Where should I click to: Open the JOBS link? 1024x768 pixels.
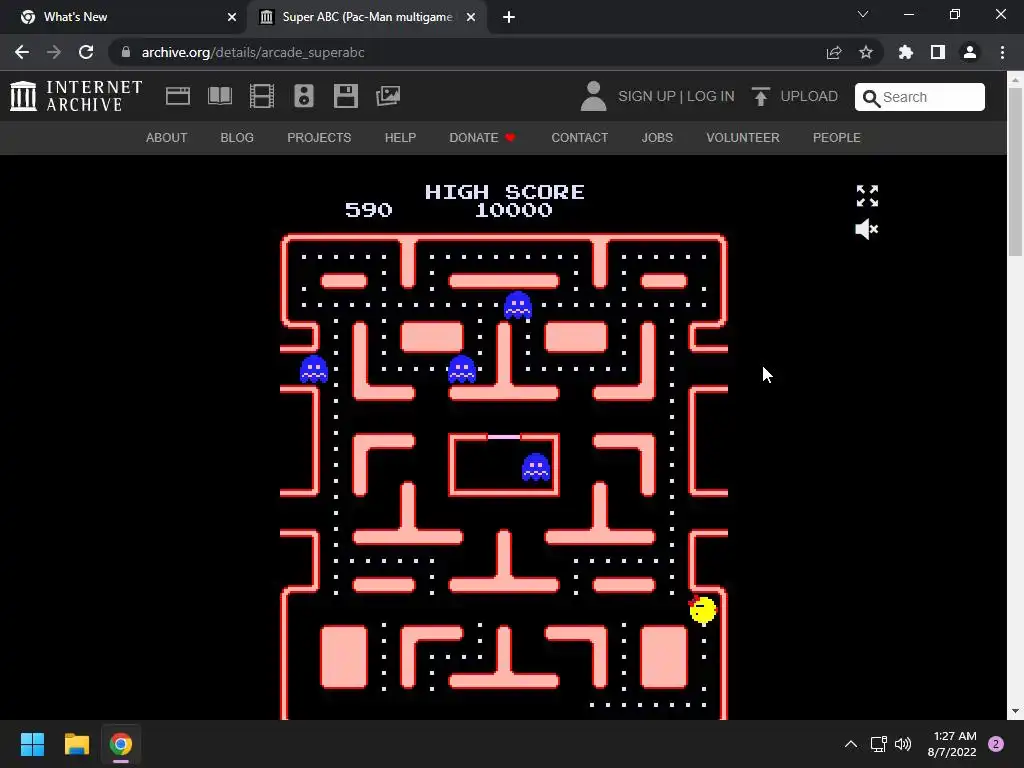coord(657,138)
